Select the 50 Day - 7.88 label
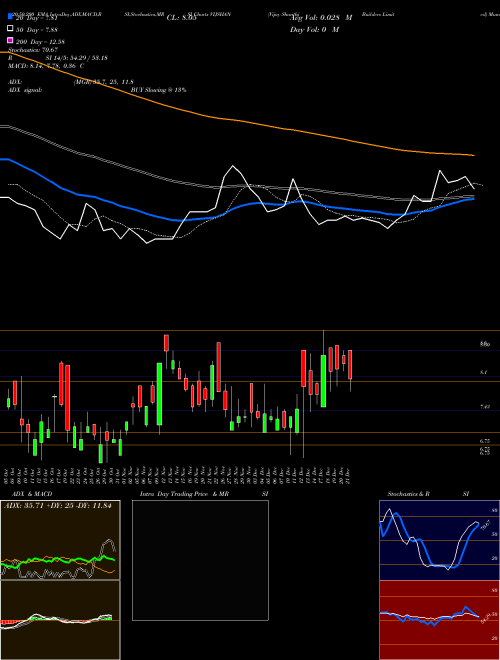500x660 pixels. tap(37, 30)
